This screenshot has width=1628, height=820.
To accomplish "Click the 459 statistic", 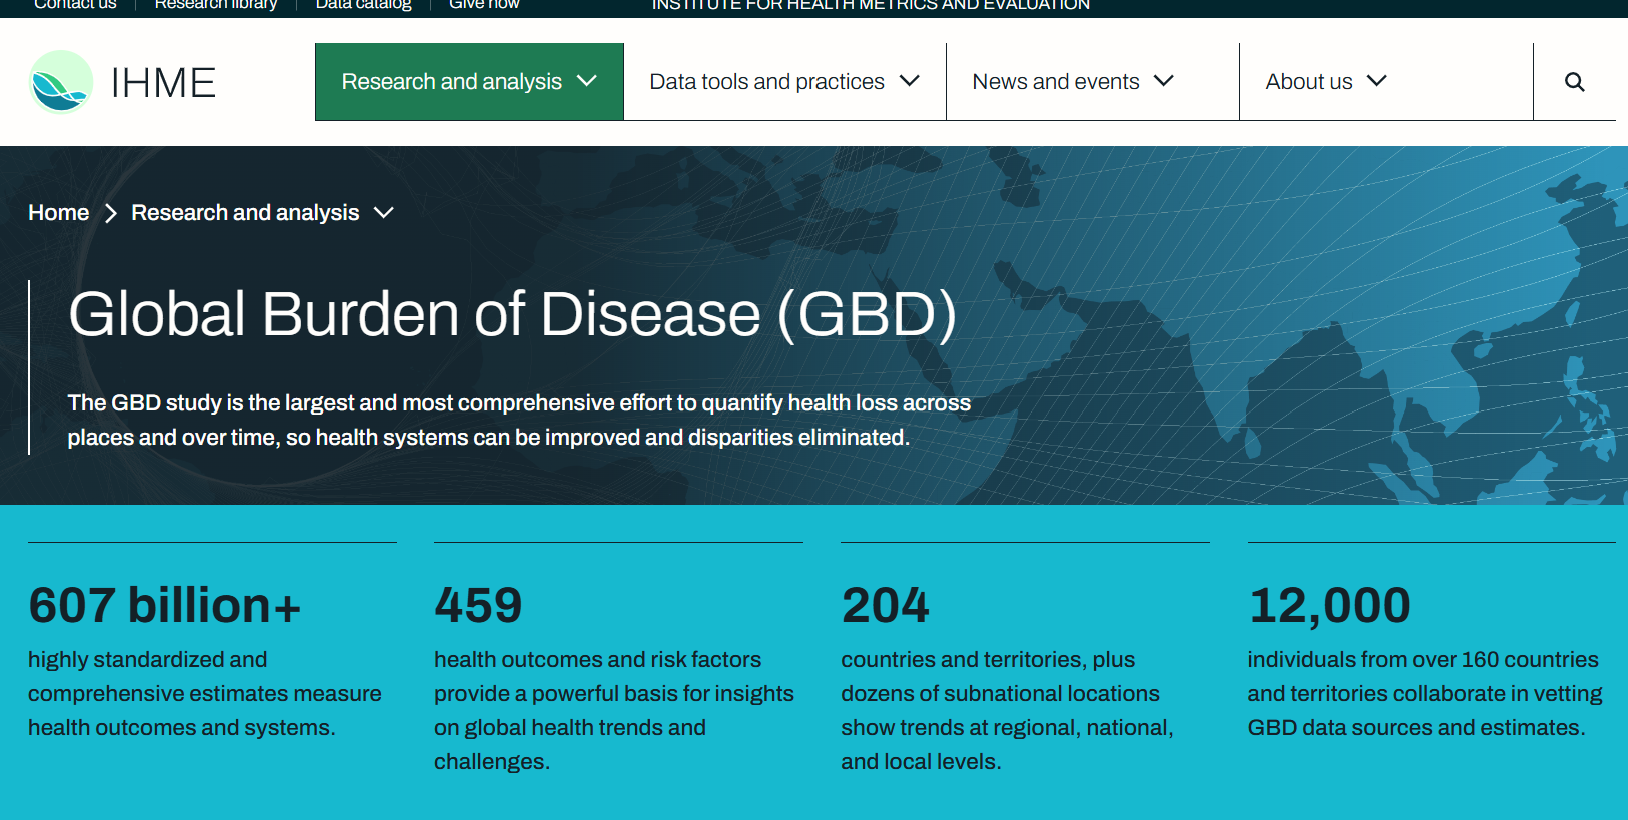I will 478,606.
